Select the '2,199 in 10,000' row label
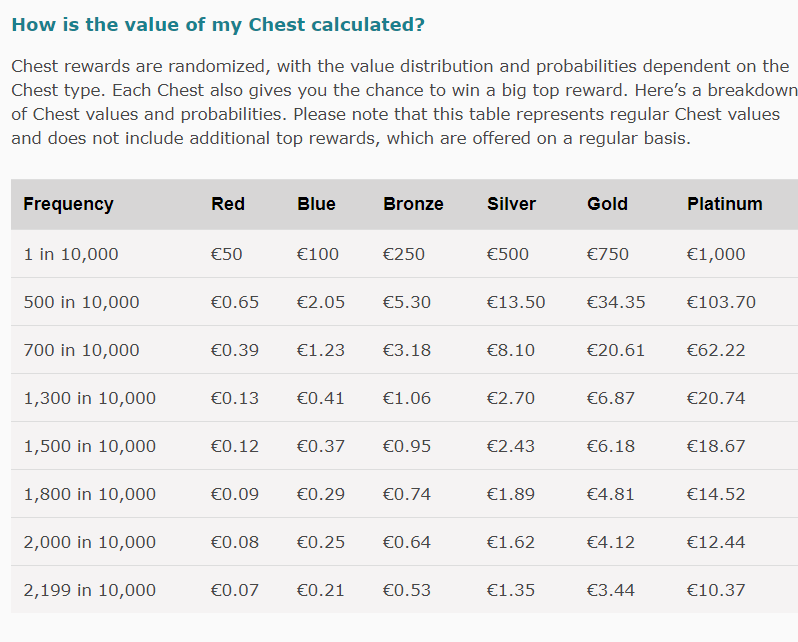Viewport: 798px width, 642px height. point(90,590)
